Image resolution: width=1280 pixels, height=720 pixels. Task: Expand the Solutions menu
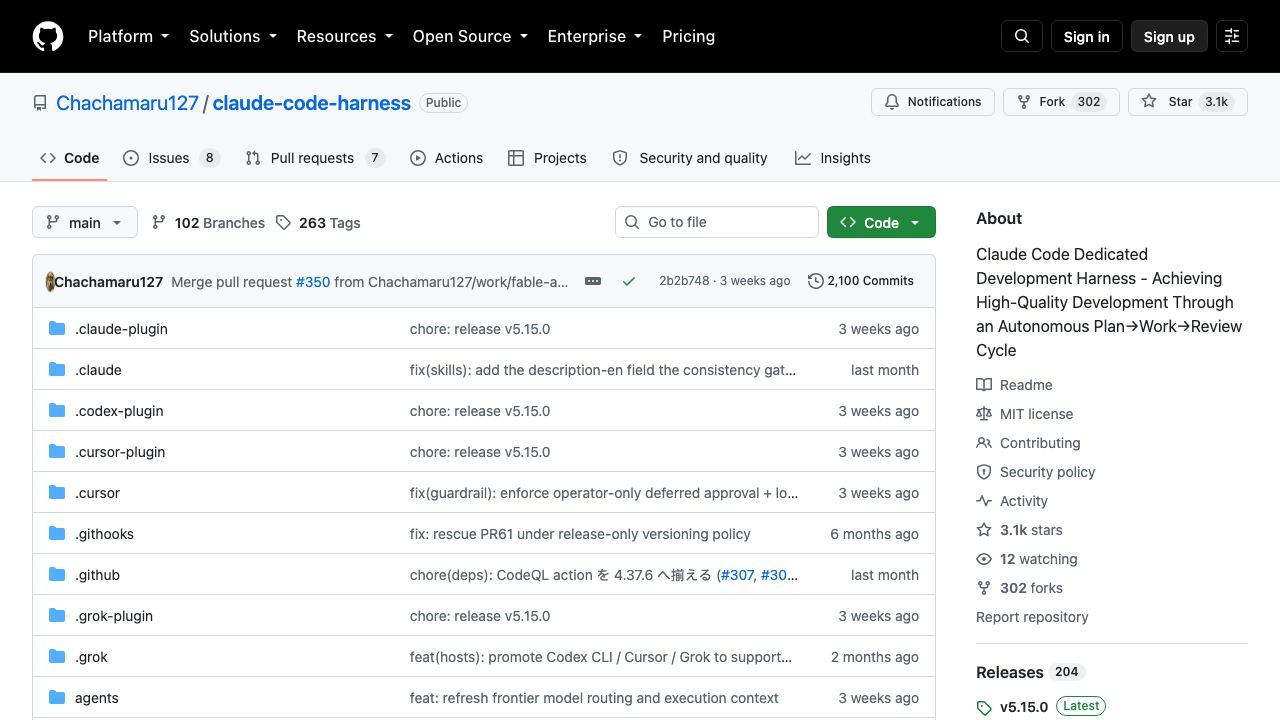coord(233,36)
